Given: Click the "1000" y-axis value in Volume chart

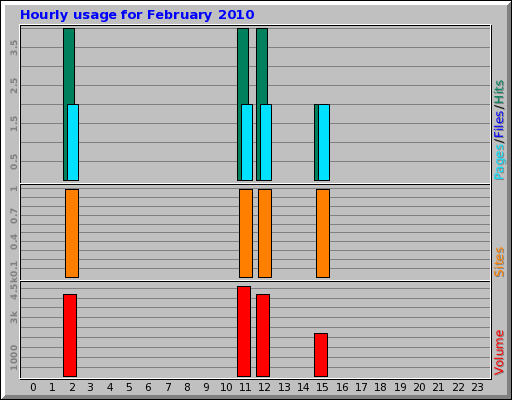Looking at the screenshot, I should click(14, 358).
